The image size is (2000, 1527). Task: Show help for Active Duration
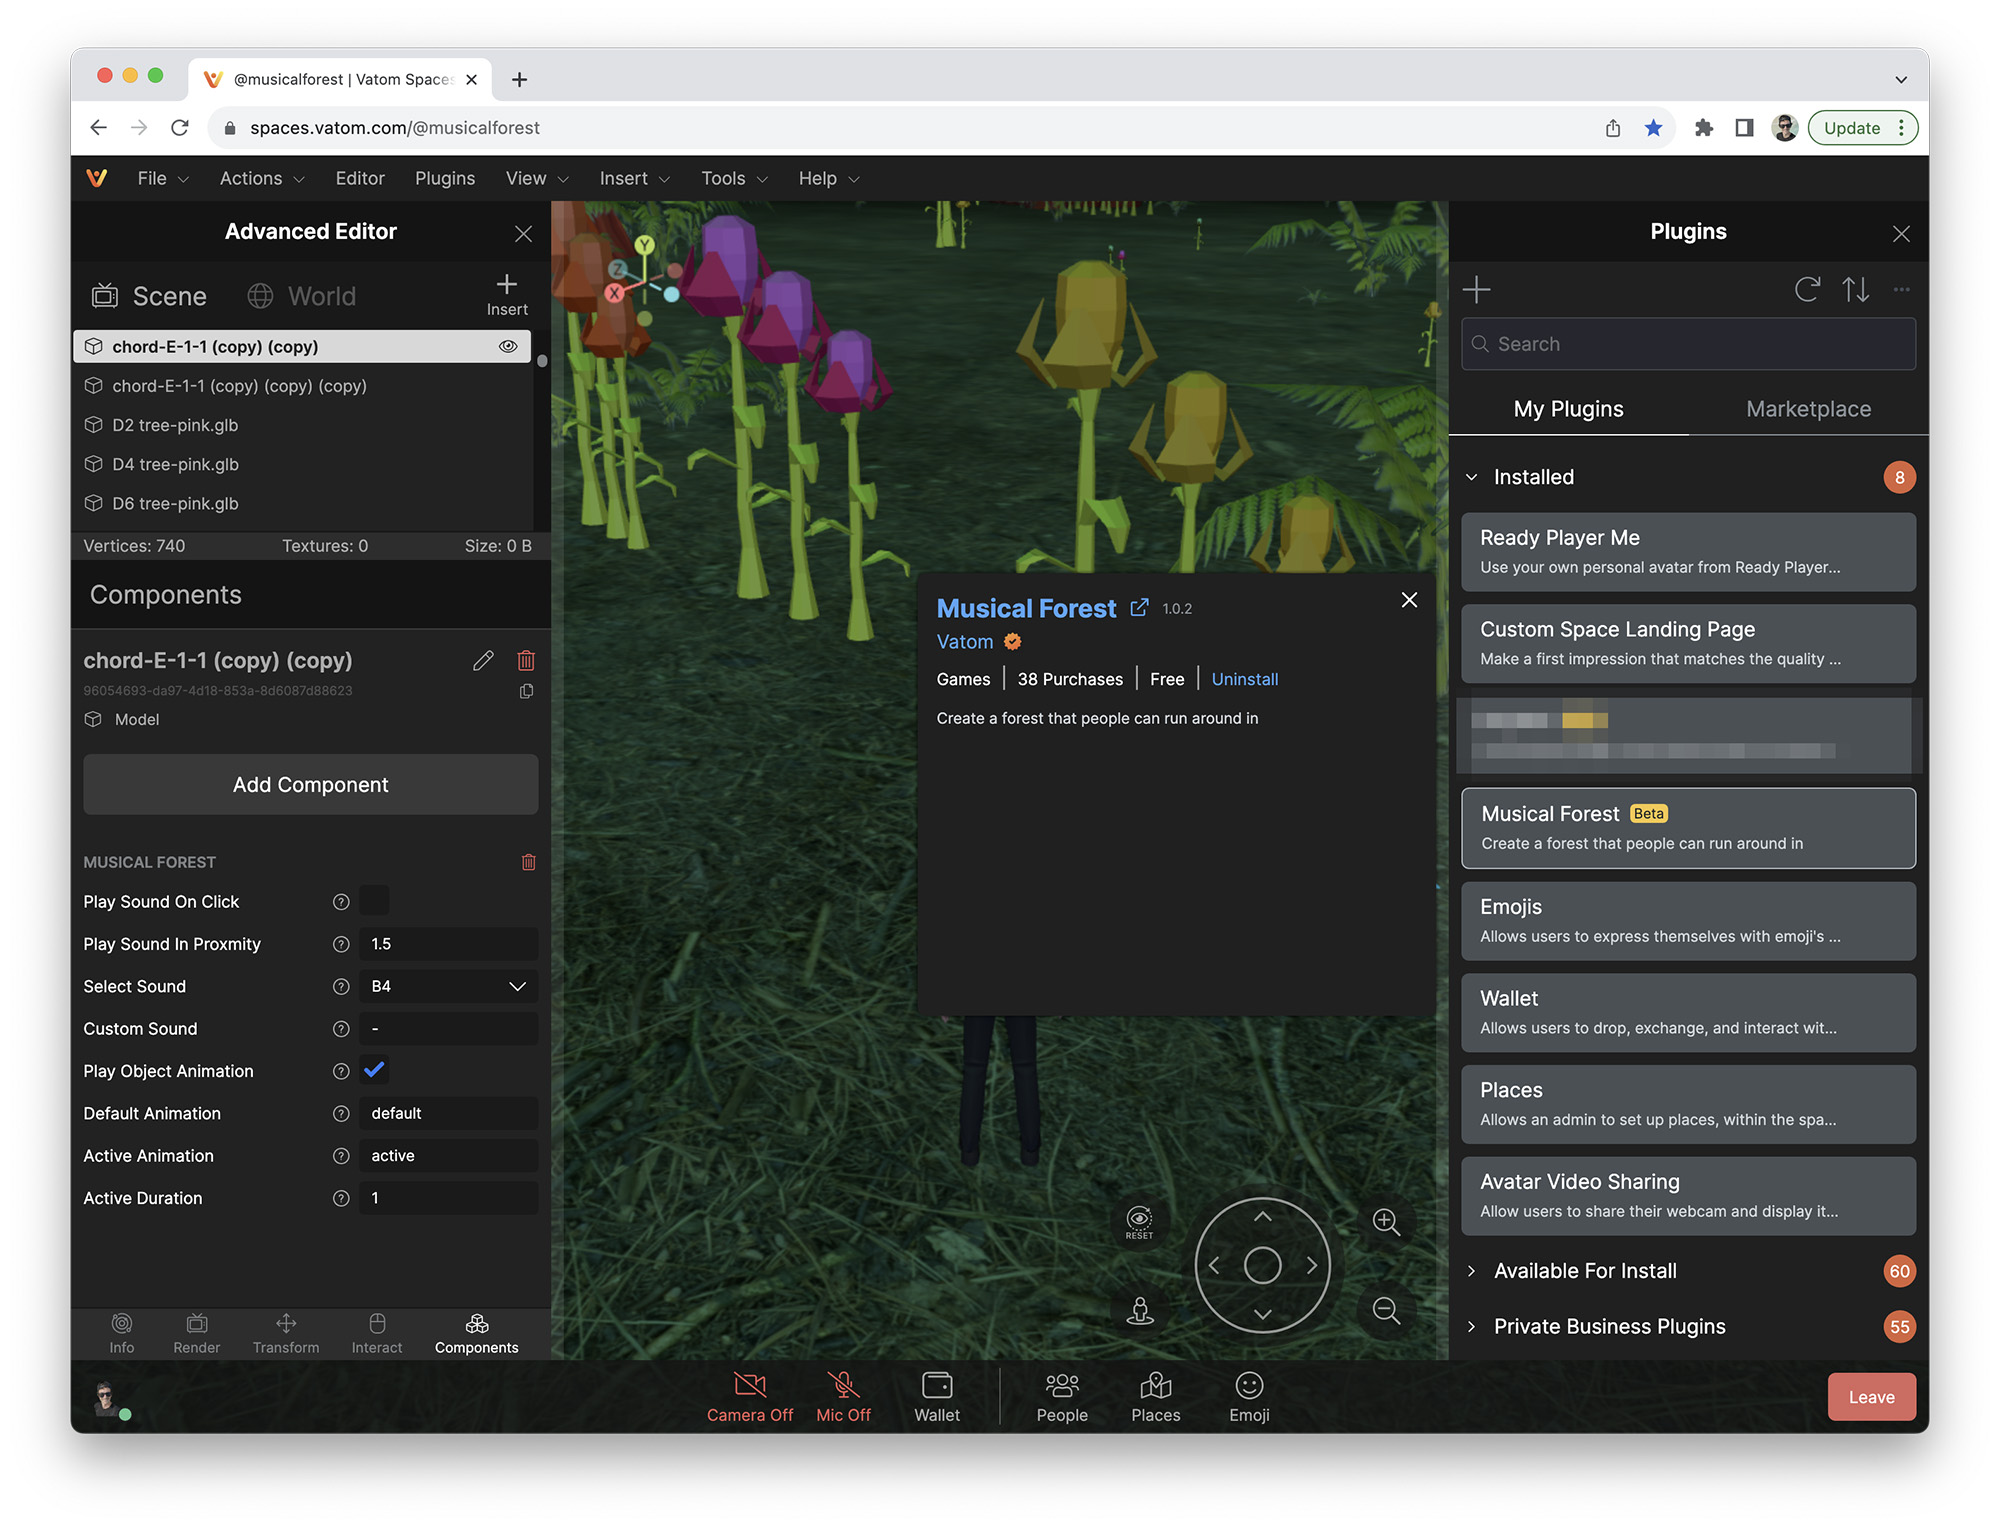pyautogui.click(x=341, y=1198)
